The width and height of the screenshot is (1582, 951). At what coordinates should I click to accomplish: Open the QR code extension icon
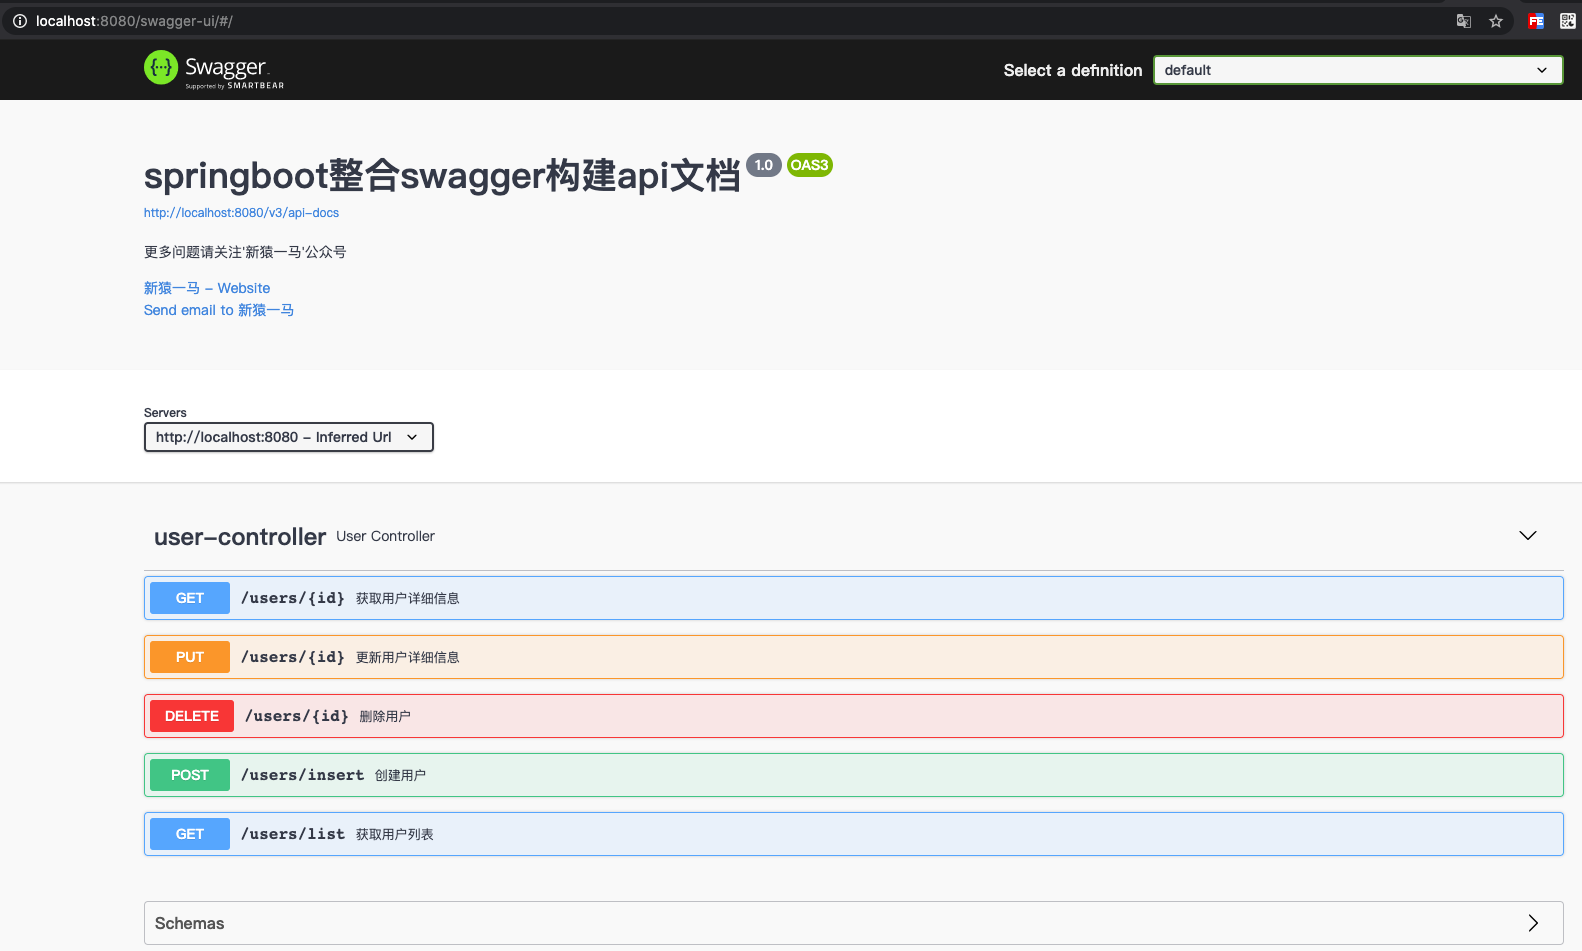pyautogui.click(x=1568, y=21)
